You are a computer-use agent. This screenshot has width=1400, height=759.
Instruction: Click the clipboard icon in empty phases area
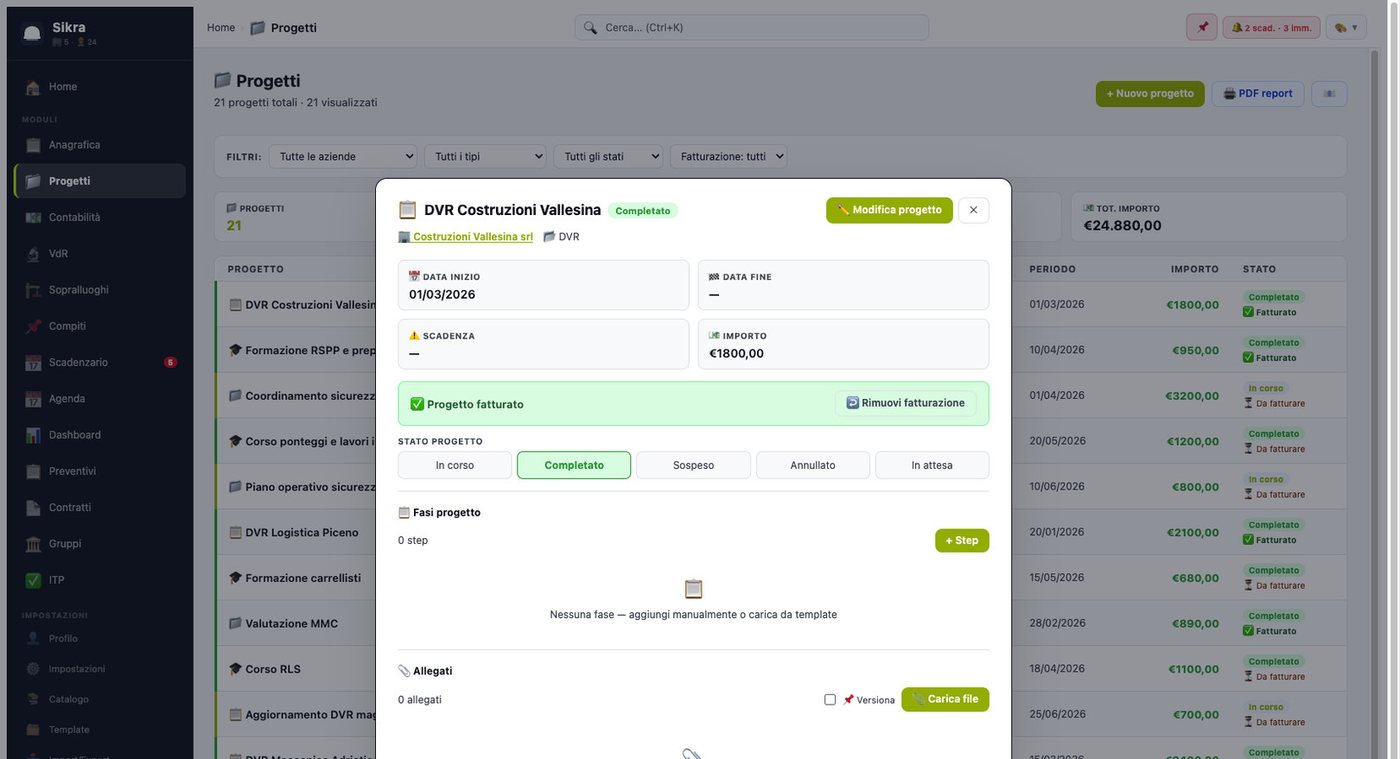click(x=693, y=589)
